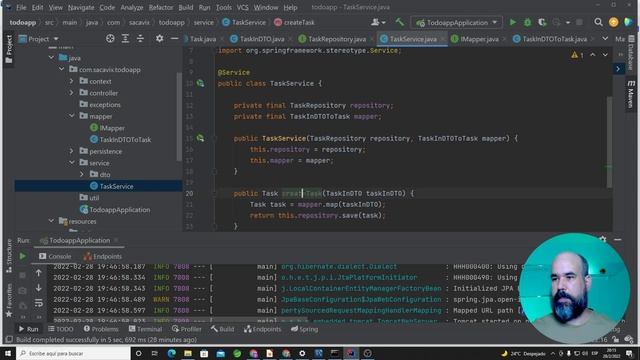Hide Run panel with minimize icon
This screenshot has height=360, width=640.
click(618, 240)
